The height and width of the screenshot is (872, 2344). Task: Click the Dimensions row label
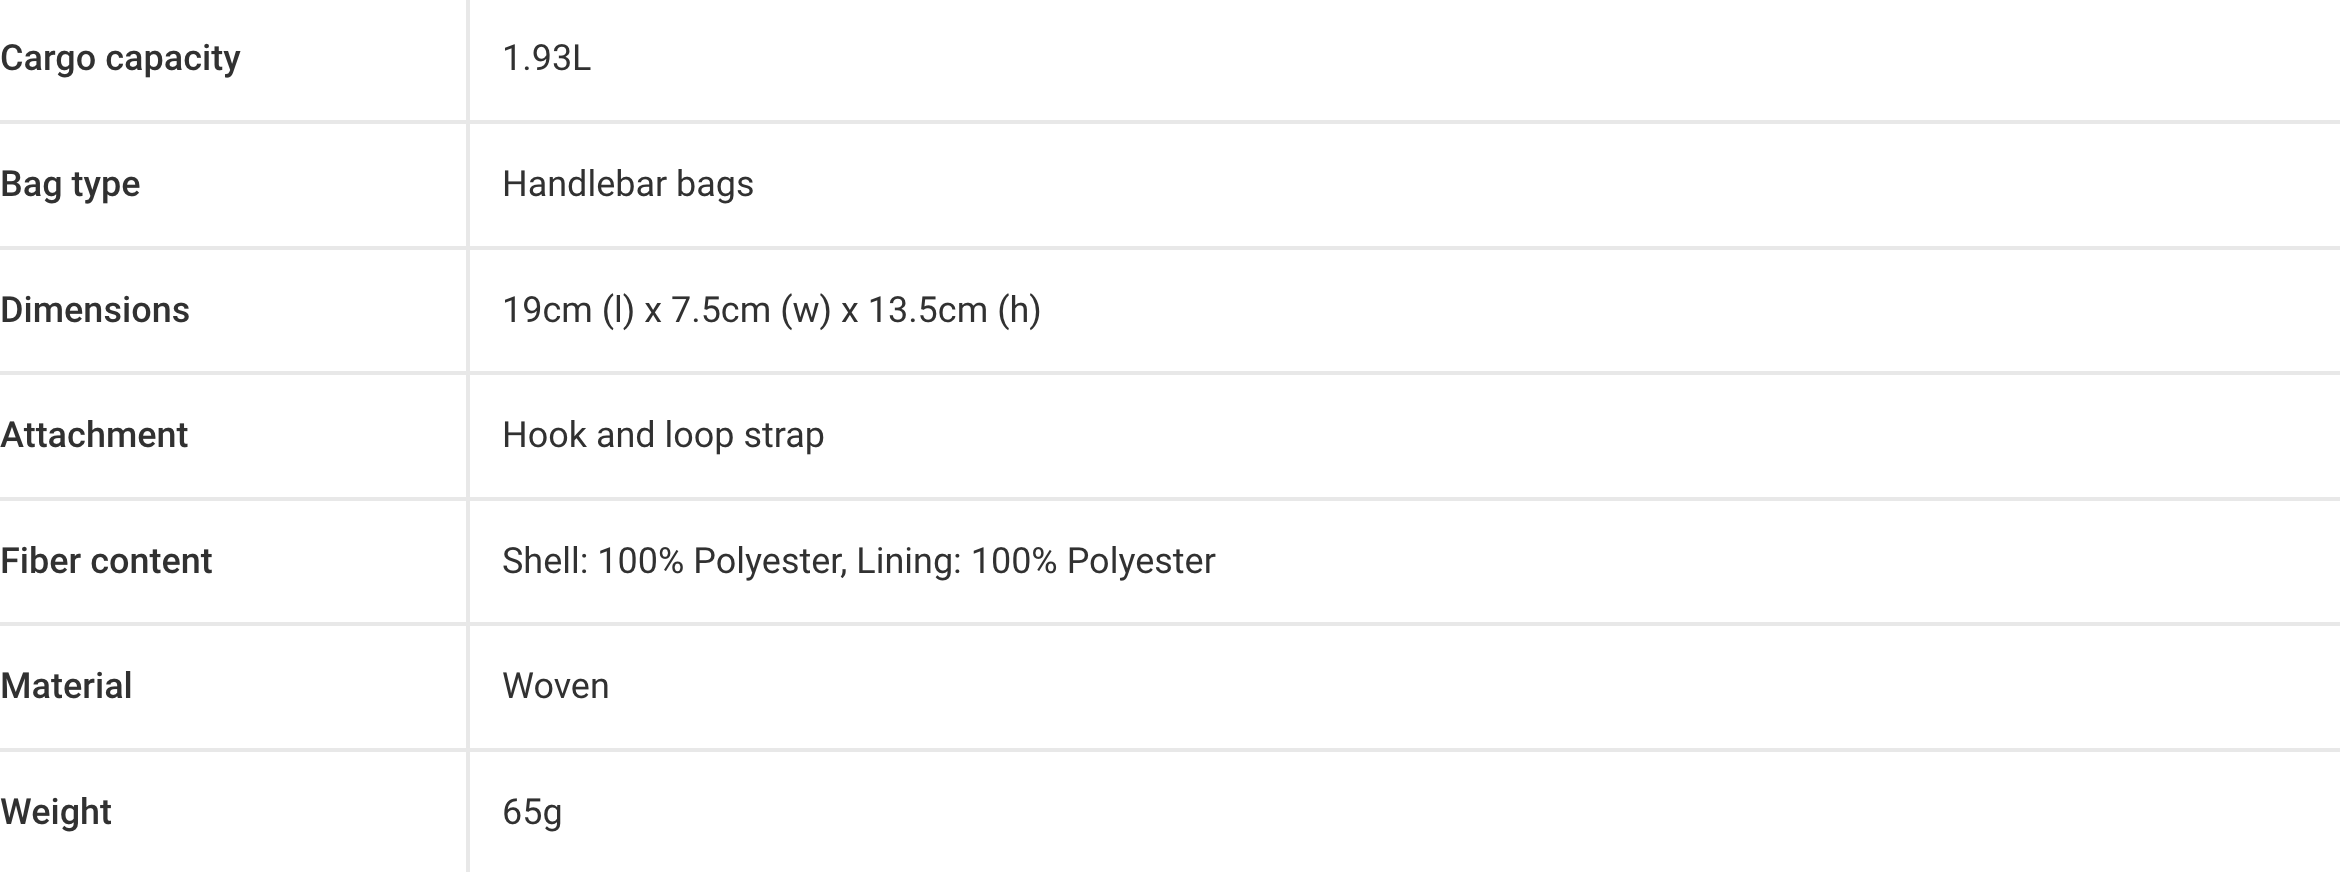coord(95,310)
